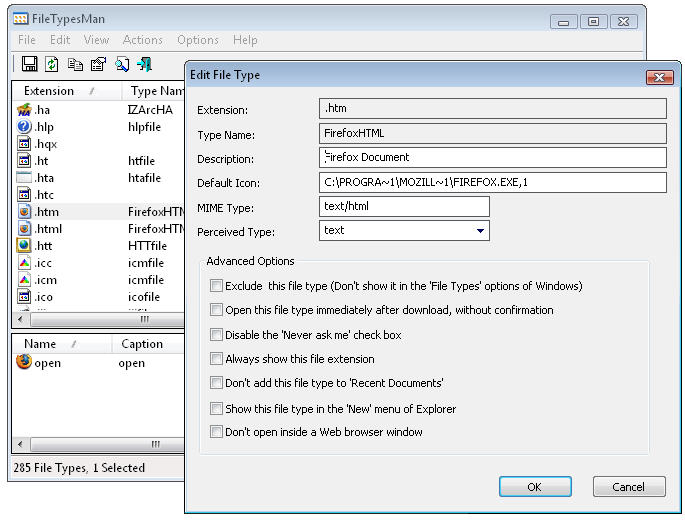Close the Edit File Type dialog
The width and height of the screenshot is (685, 520).
(660, 77)
